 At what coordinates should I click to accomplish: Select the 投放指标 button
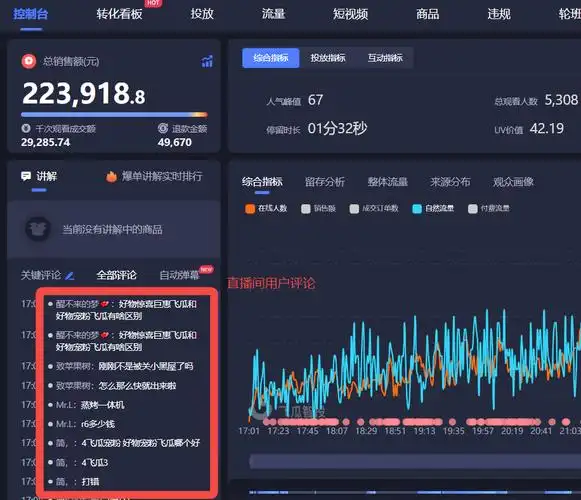pos(328,58)
